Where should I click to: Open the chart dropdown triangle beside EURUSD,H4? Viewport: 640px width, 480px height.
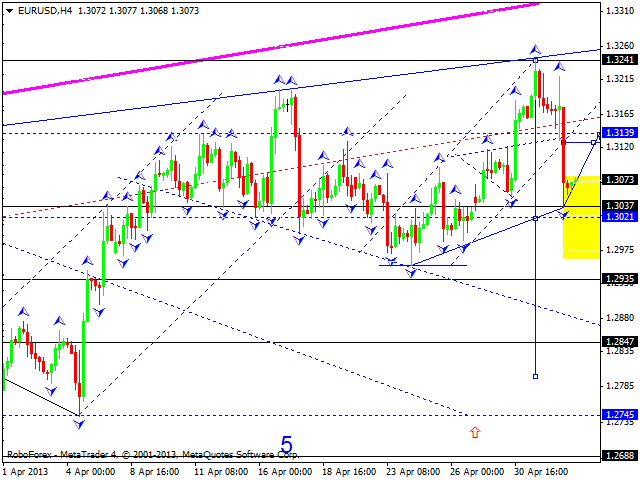point(9,11)
